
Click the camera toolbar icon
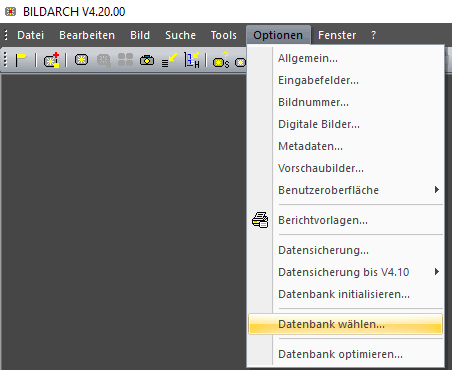147,60
